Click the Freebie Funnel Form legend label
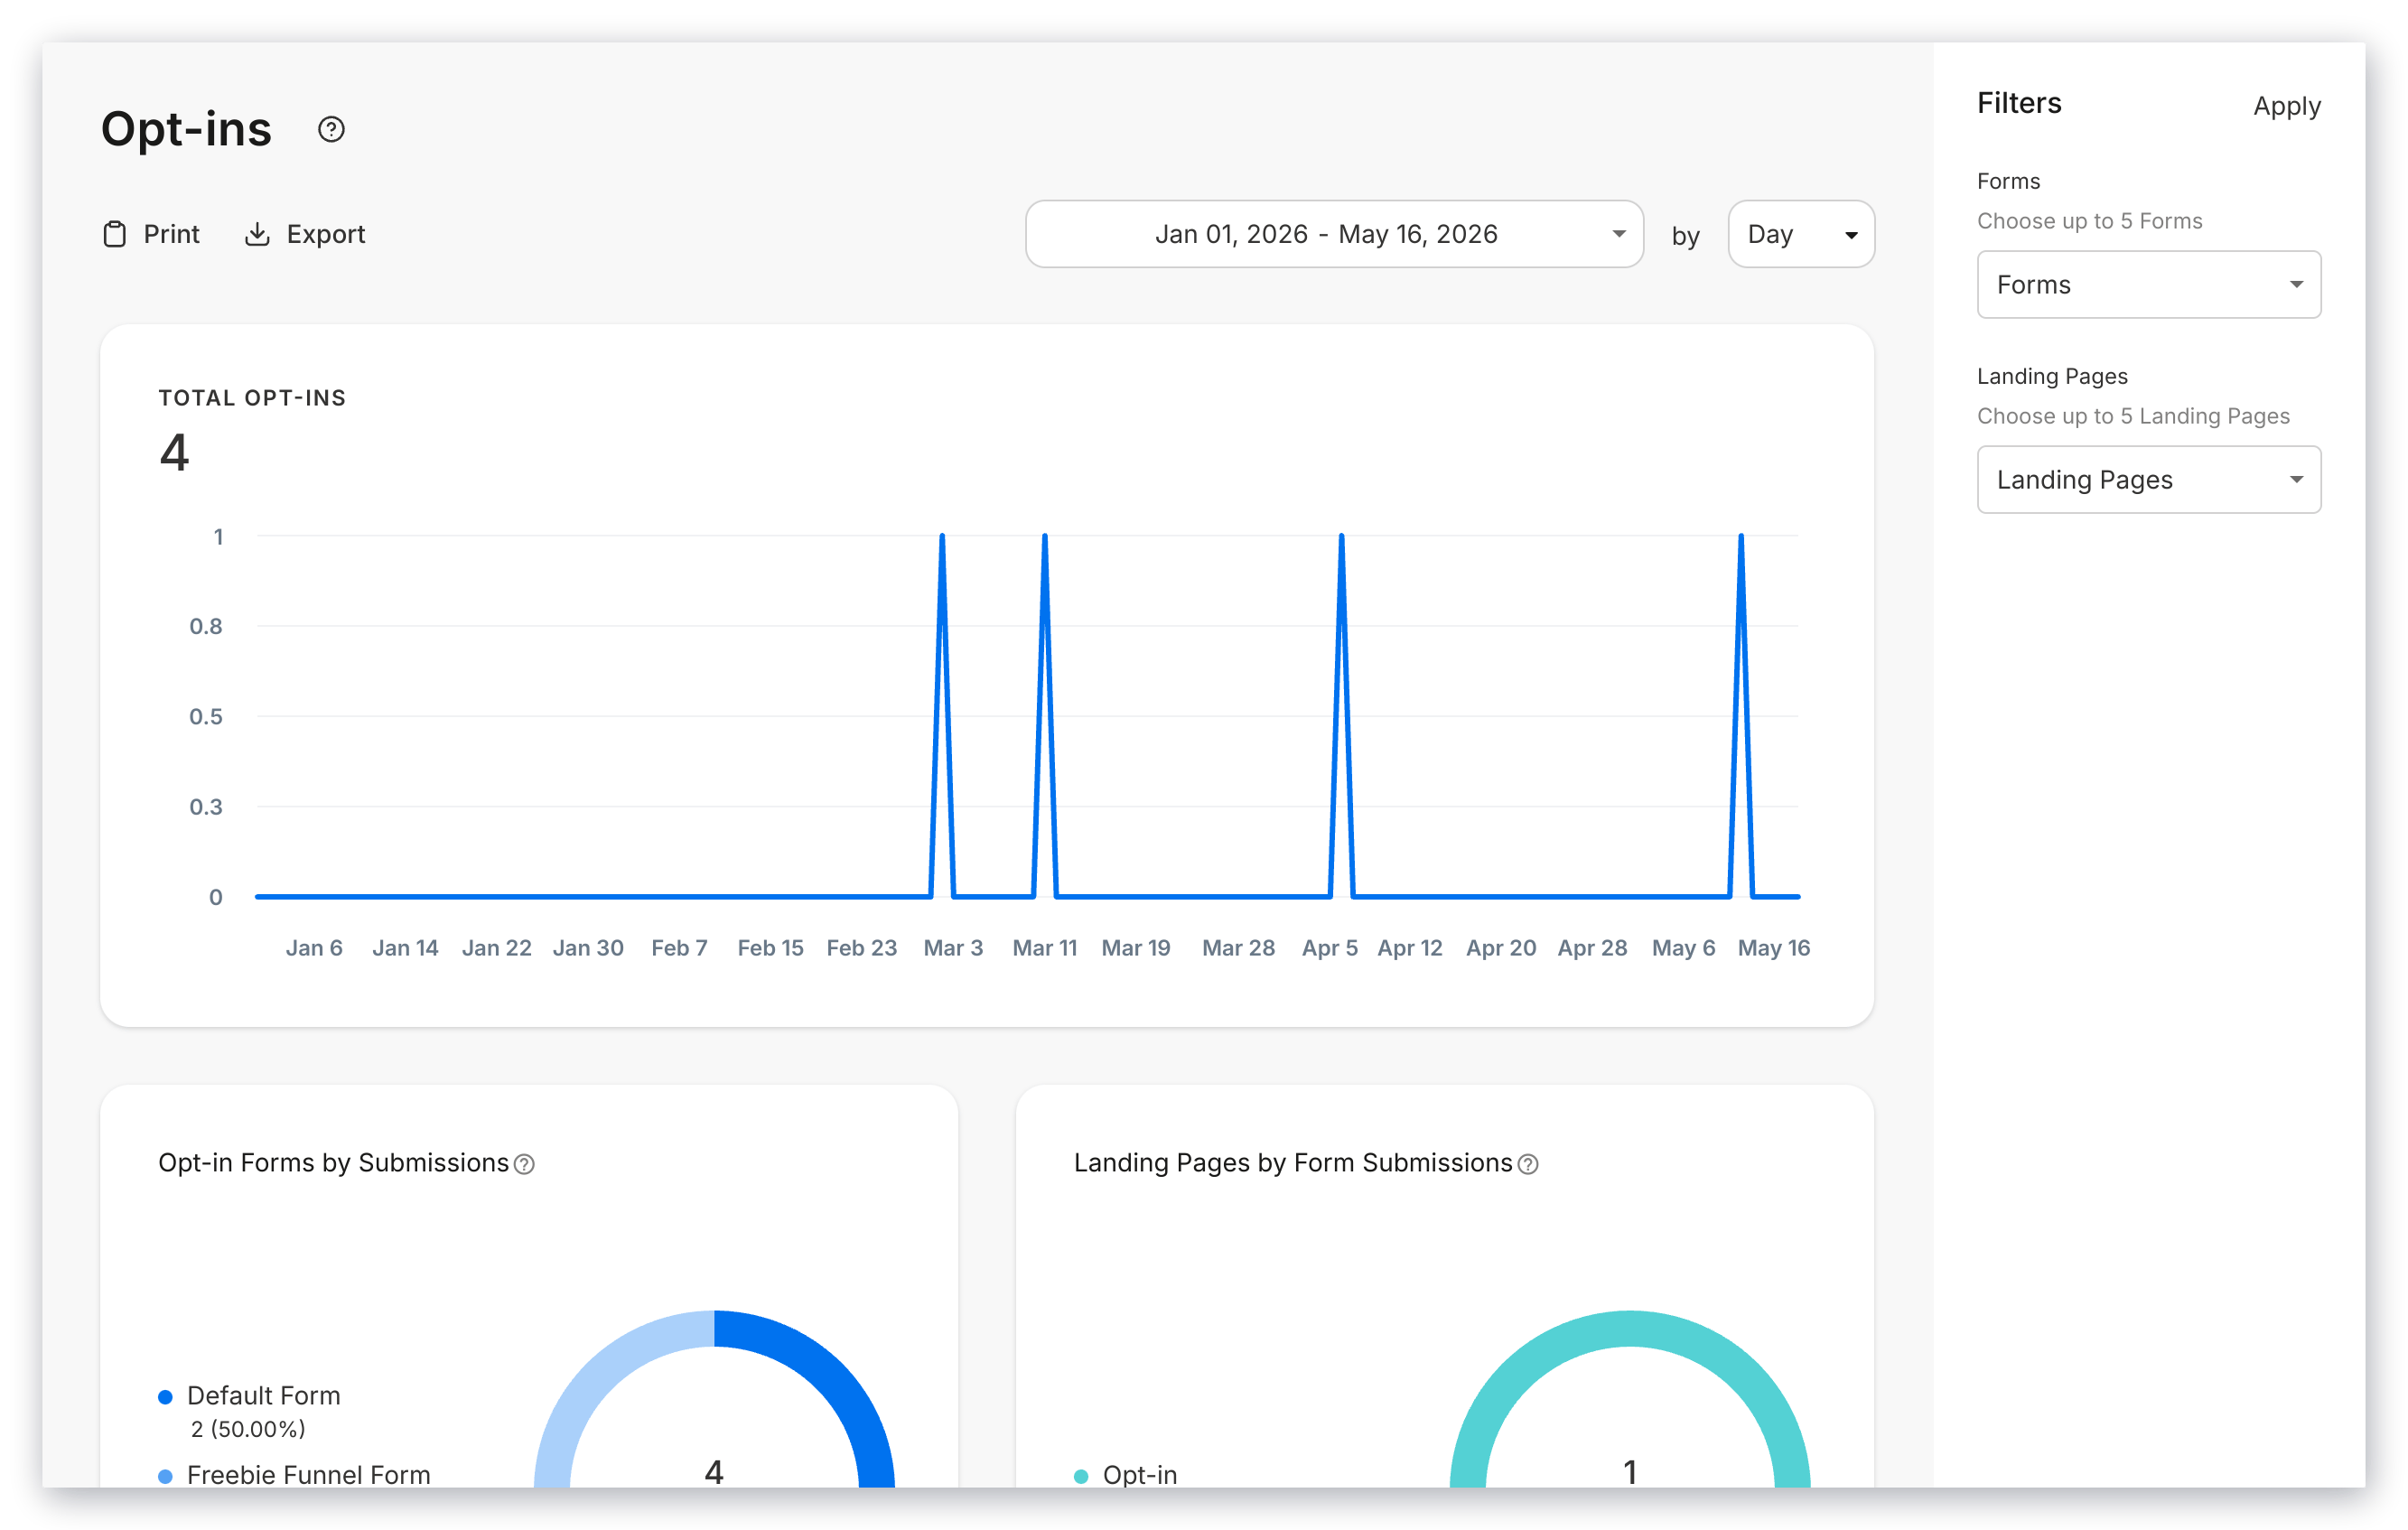 309,1475
